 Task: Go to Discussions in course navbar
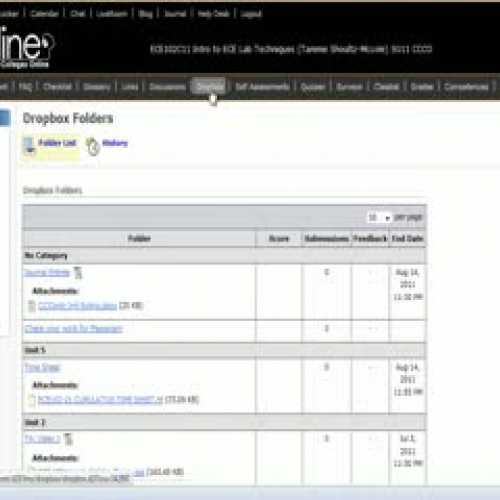click(x=167, y=87)
